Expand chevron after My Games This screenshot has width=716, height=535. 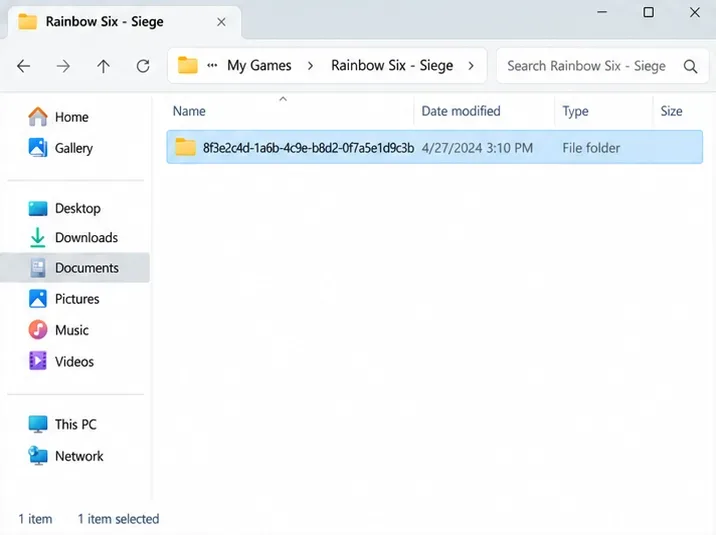coord(311,66)
